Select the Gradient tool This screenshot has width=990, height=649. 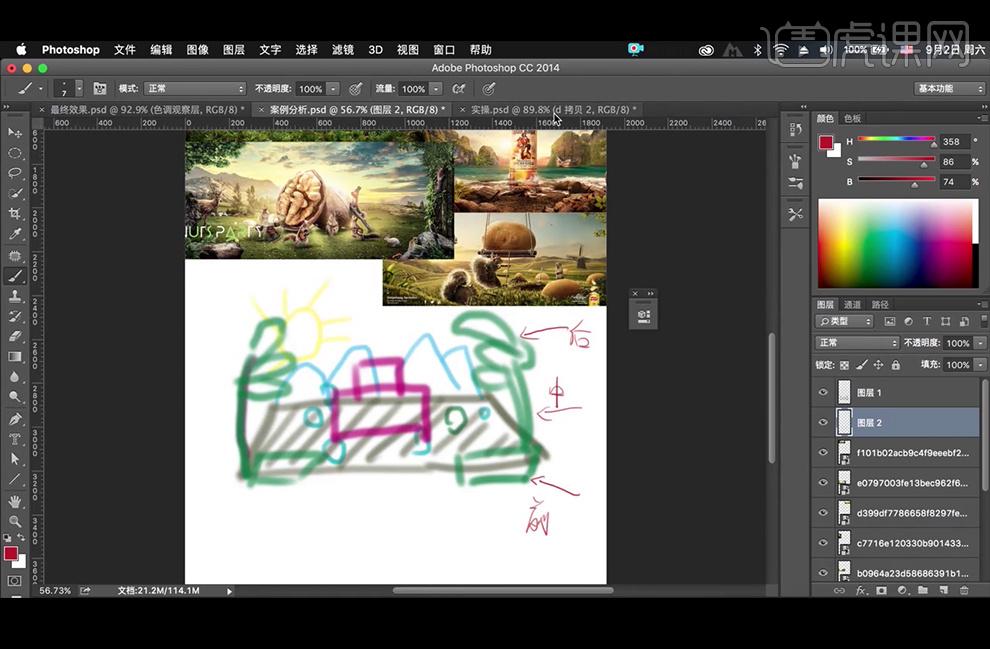pyautogui.click(x=15, y=357)
